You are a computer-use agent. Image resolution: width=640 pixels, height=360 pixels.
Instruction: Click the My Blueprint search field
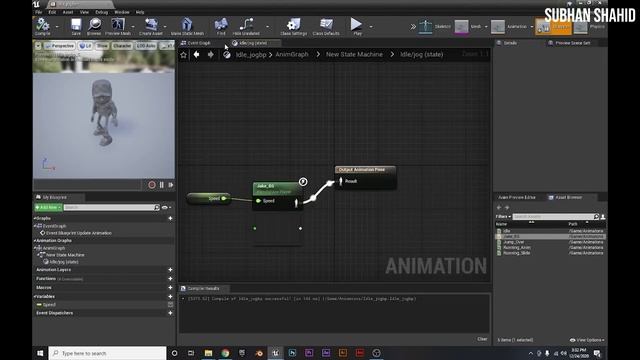pyautogui.click(x=111, y=207)
